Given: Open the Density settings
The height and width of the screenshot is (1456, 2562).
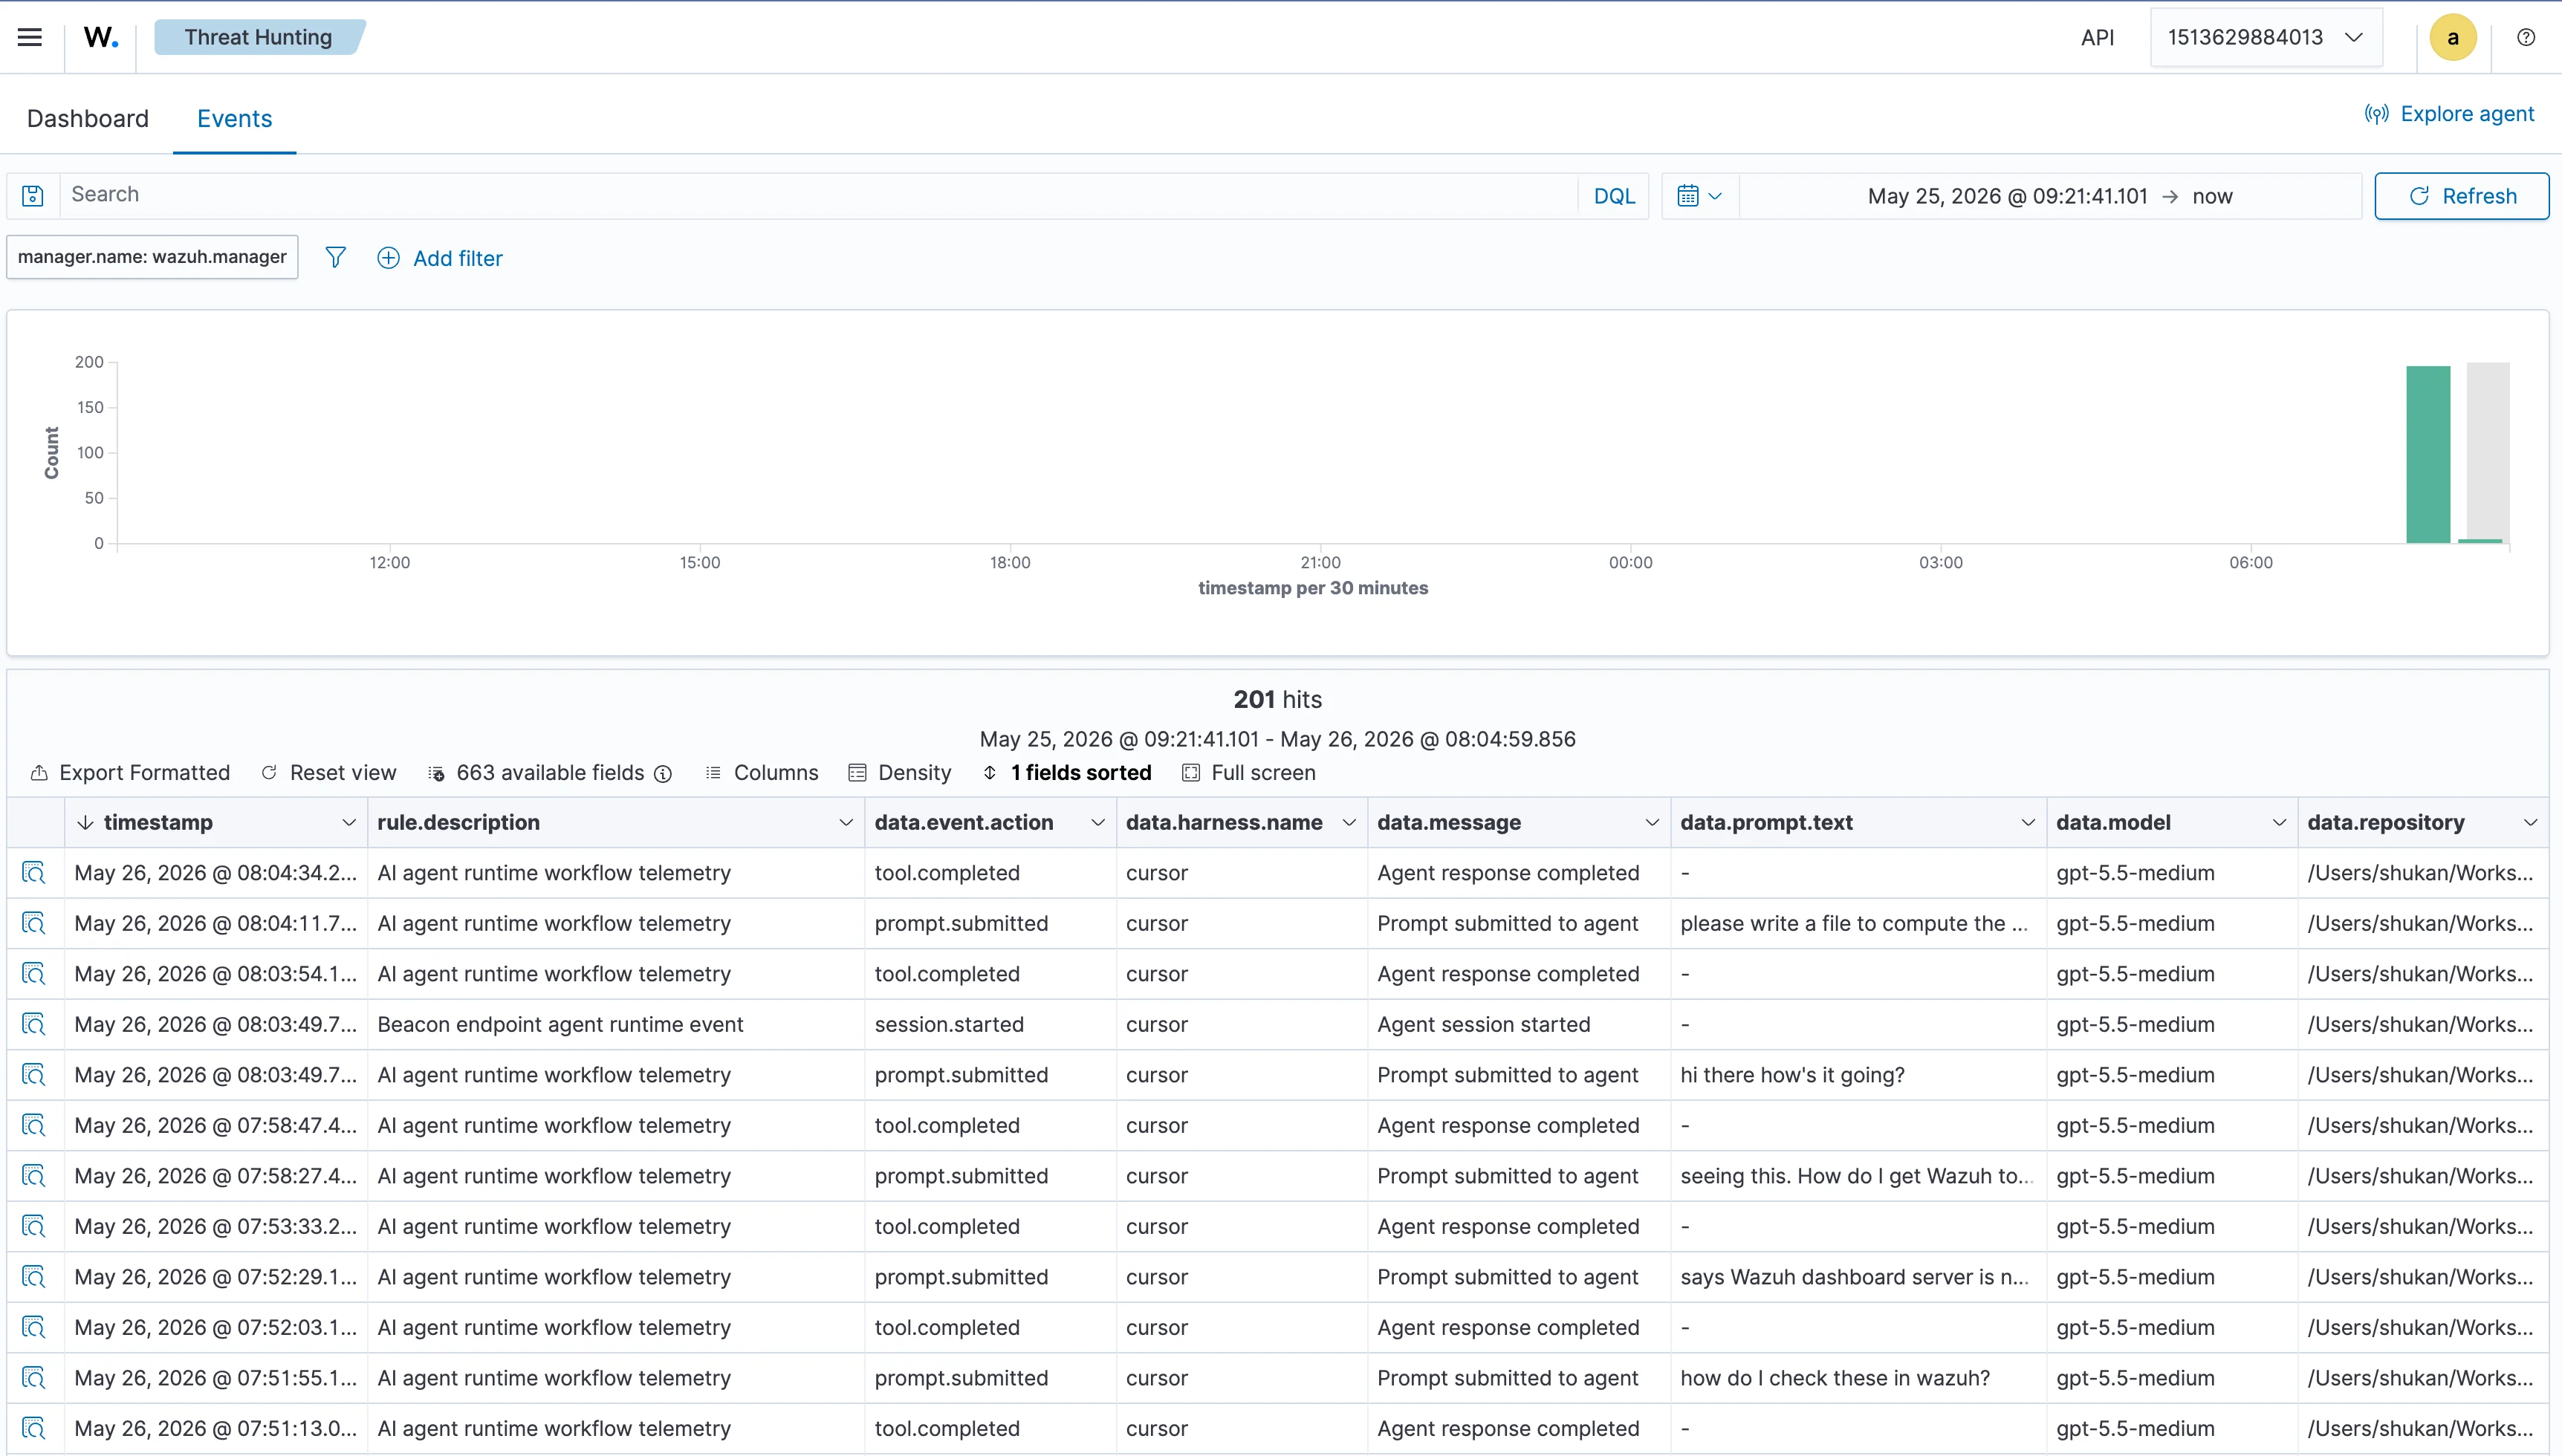Looking at the screenshot, I should (x=900, y=773).
